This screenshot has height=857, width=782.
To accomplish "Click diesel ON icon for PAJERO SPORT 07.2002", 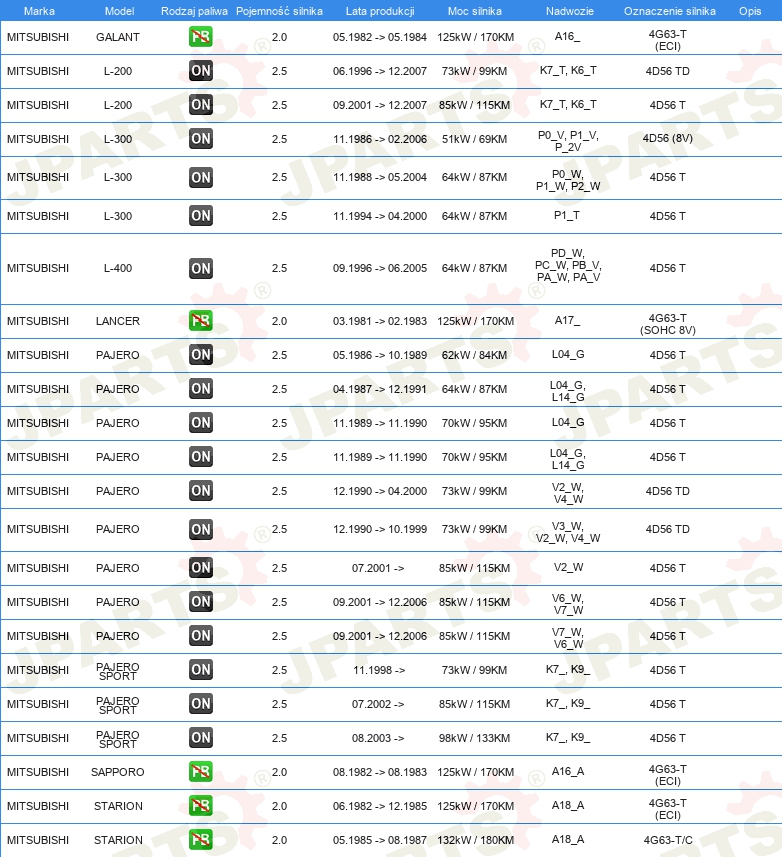I will point(201,703).
